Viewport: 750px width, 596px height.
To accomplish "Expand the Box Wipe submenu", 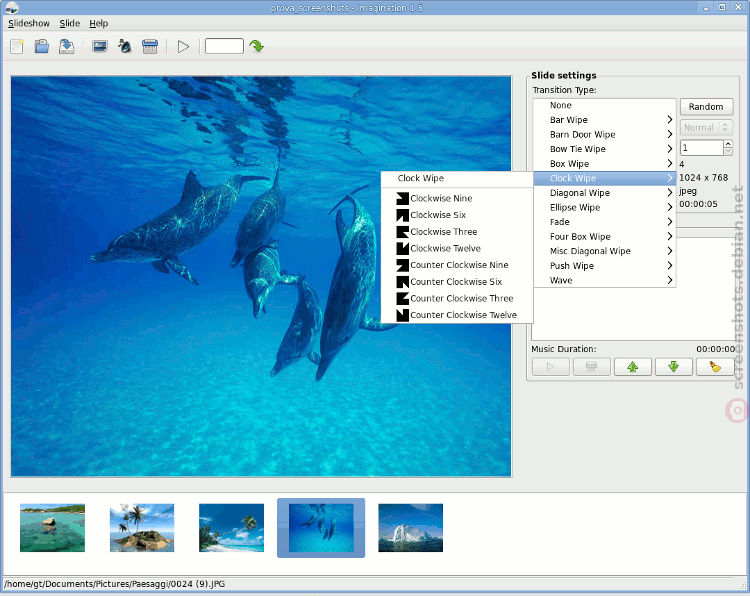I will pyautogui.click(x=604, y=164).
